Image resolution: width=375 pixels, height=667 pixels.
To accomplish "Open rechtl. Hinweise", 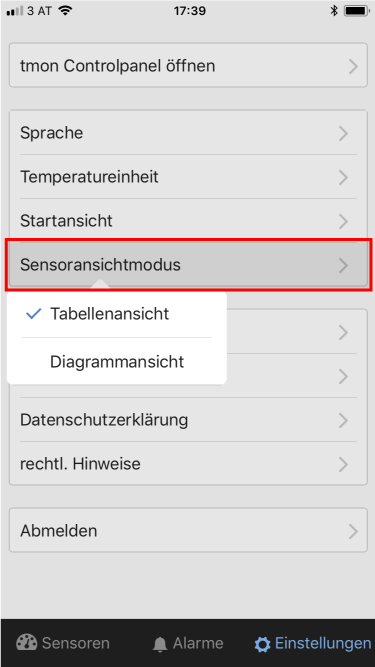I will click(188, 464).
